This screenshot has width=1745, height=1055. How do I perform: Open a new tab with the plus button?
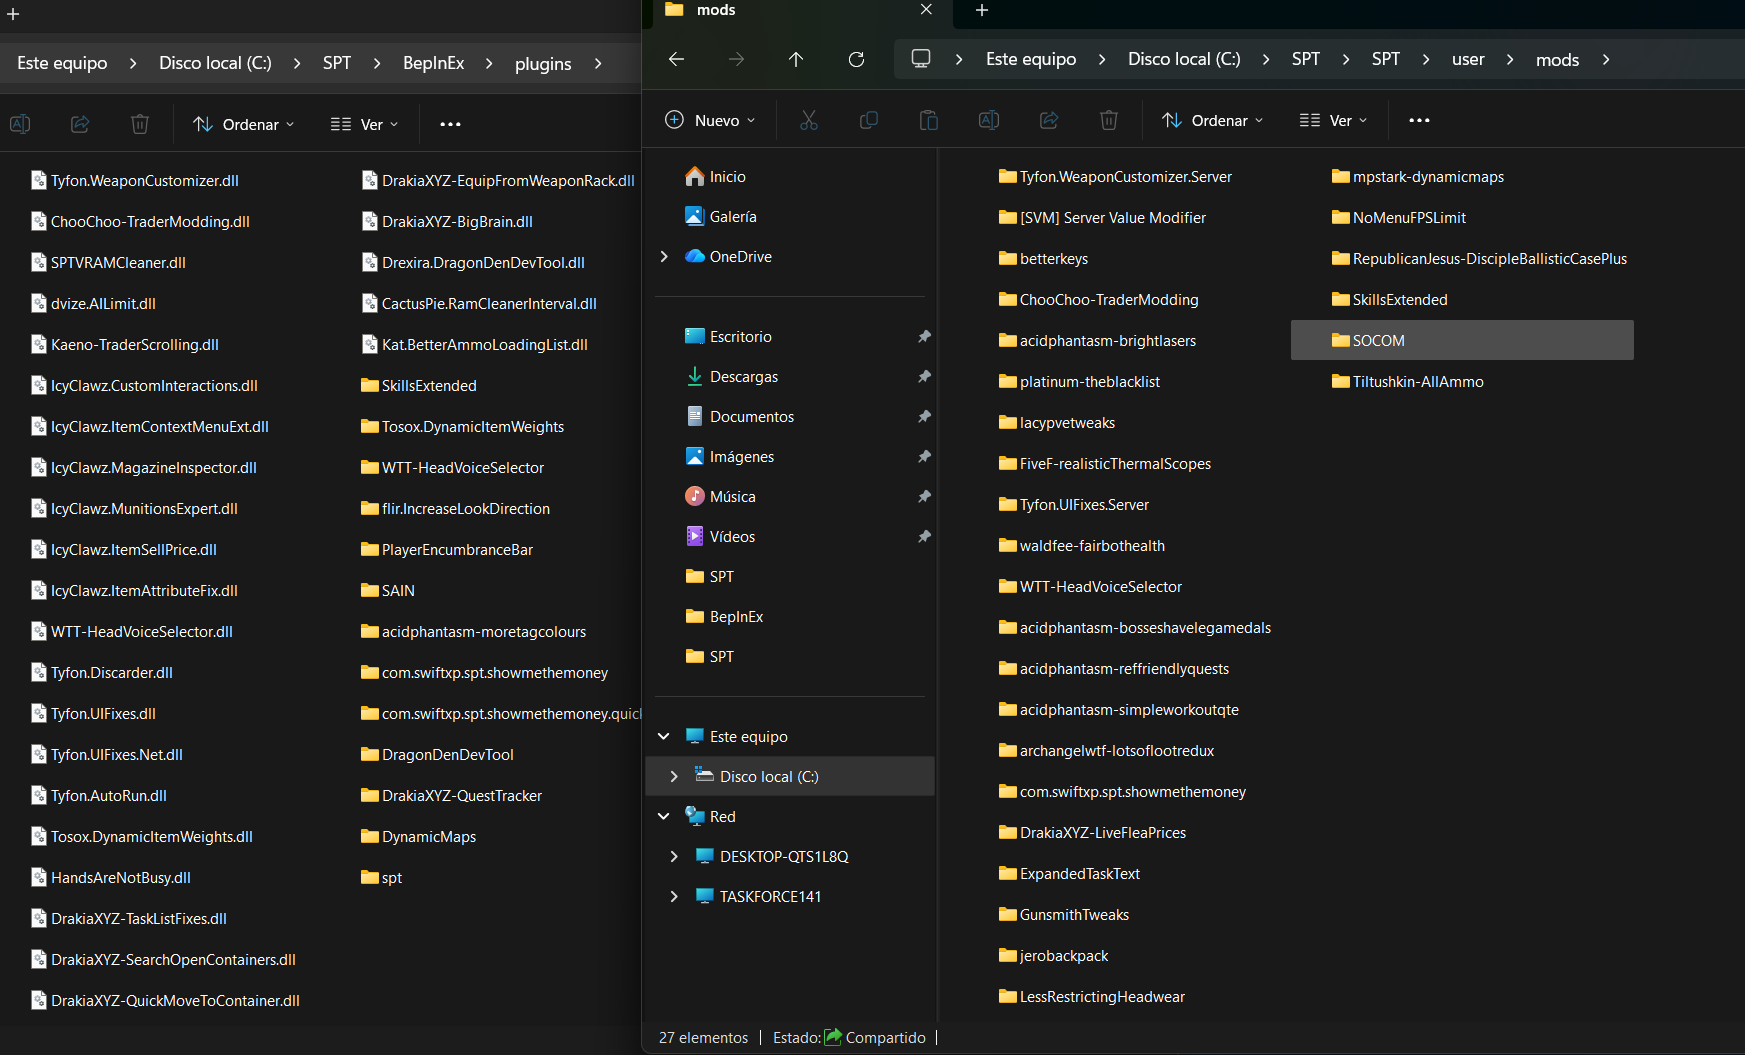click(982, 10)
